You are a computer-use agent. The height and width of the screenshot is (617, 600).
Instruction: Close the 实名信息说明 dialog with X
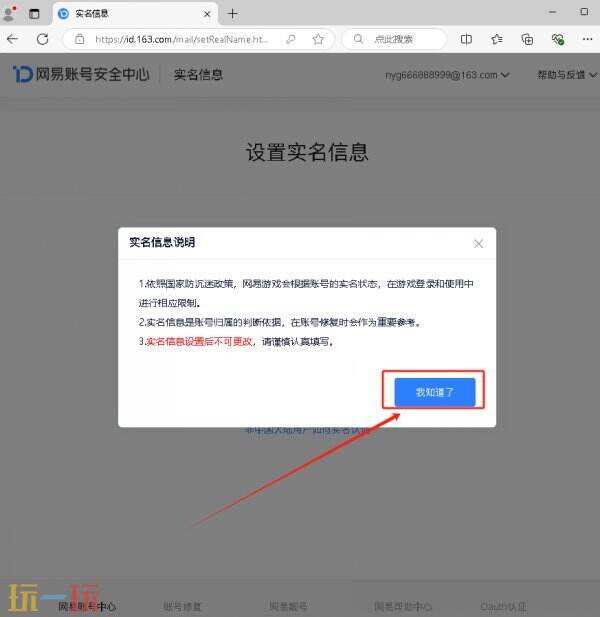[478, 244]
